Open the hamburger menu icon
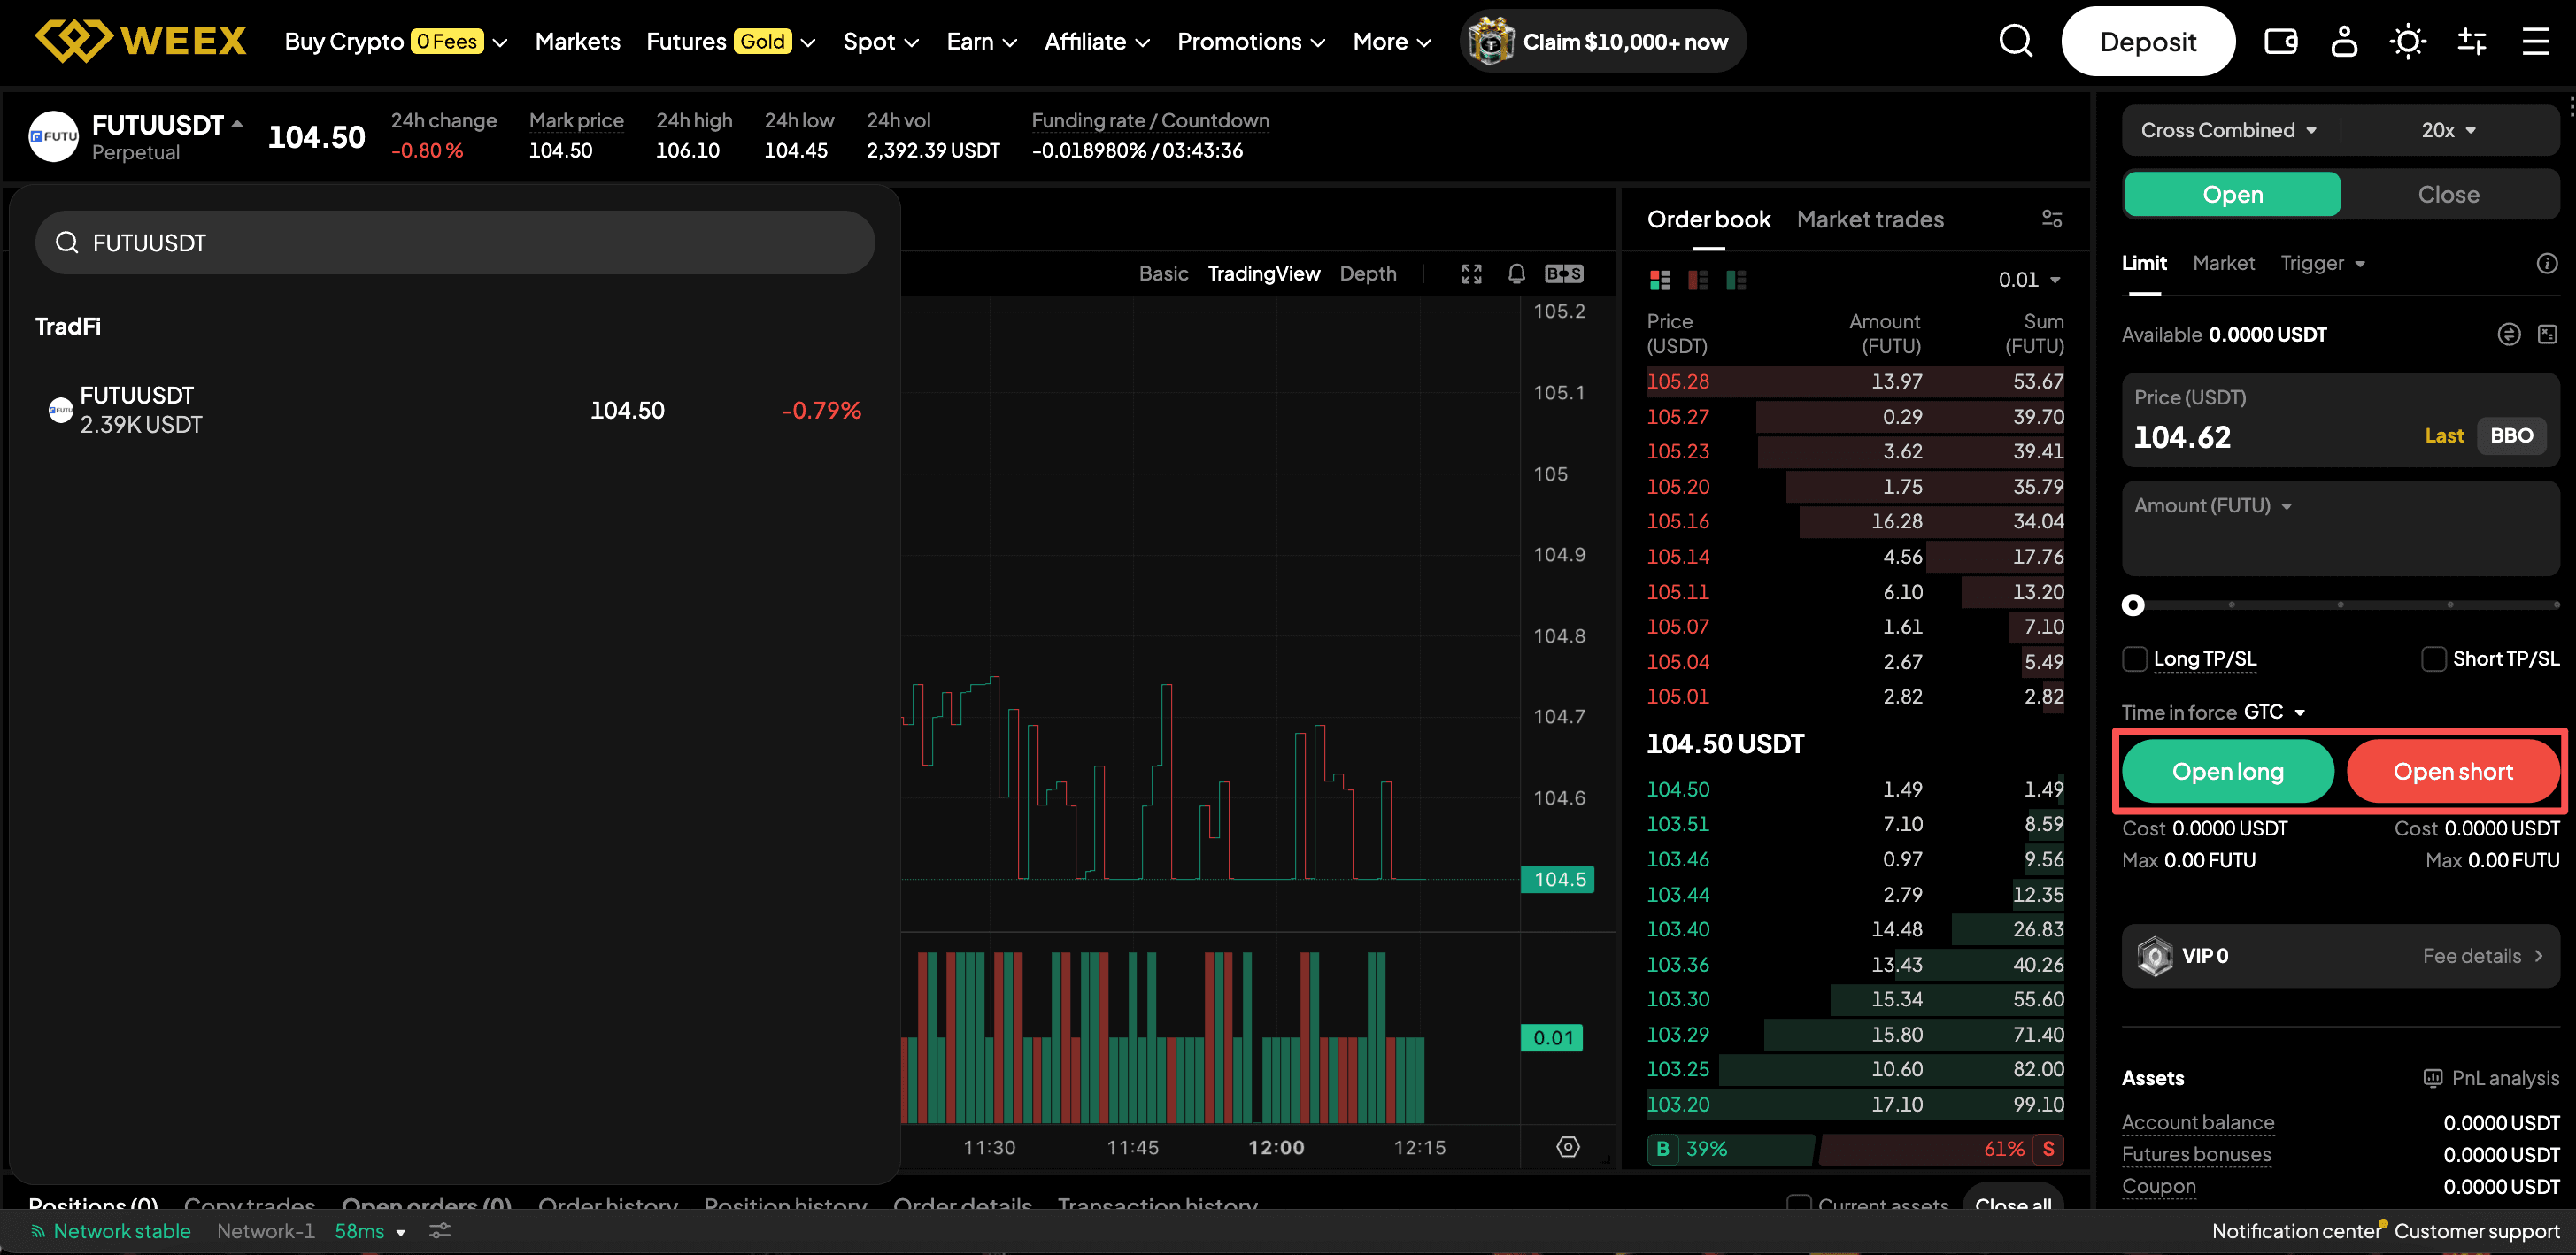 (2535, 41)
